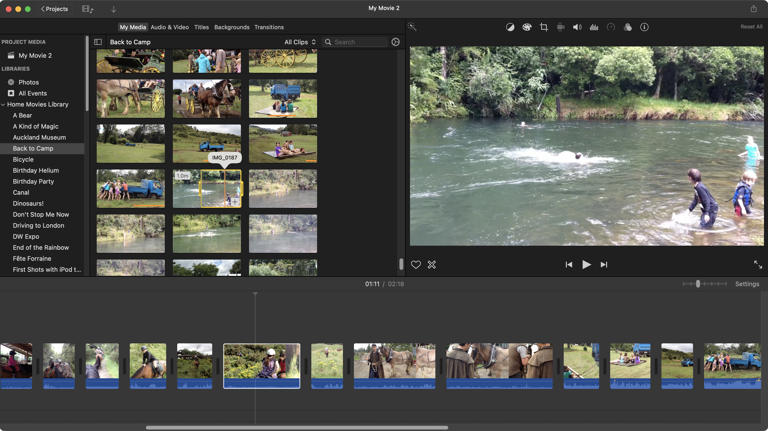768x431 pixels.
Task: Open the Titles tab
Action: 201,27
